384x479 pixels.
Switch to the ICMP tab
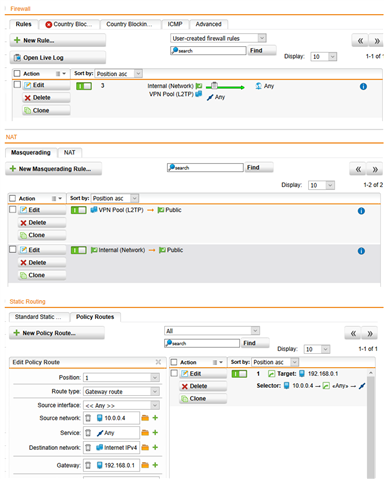[x=175, y=24]
